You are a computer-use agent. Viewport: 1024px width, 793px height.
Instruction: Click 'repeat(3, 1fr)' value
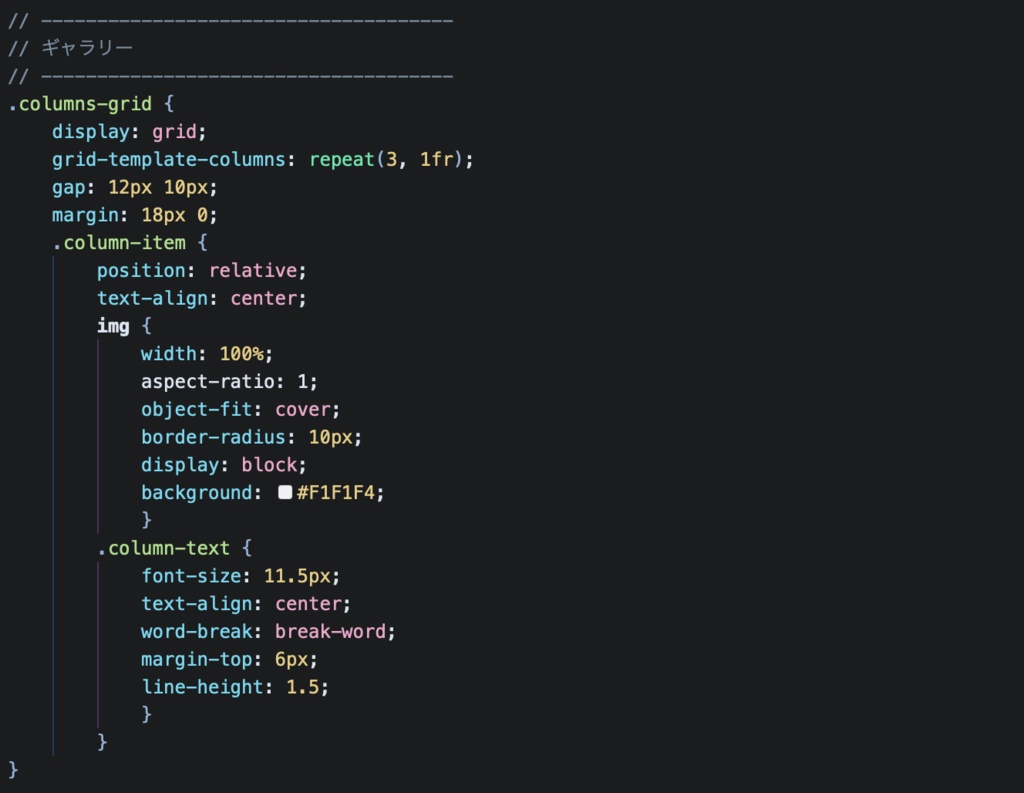tap(385, 159)
